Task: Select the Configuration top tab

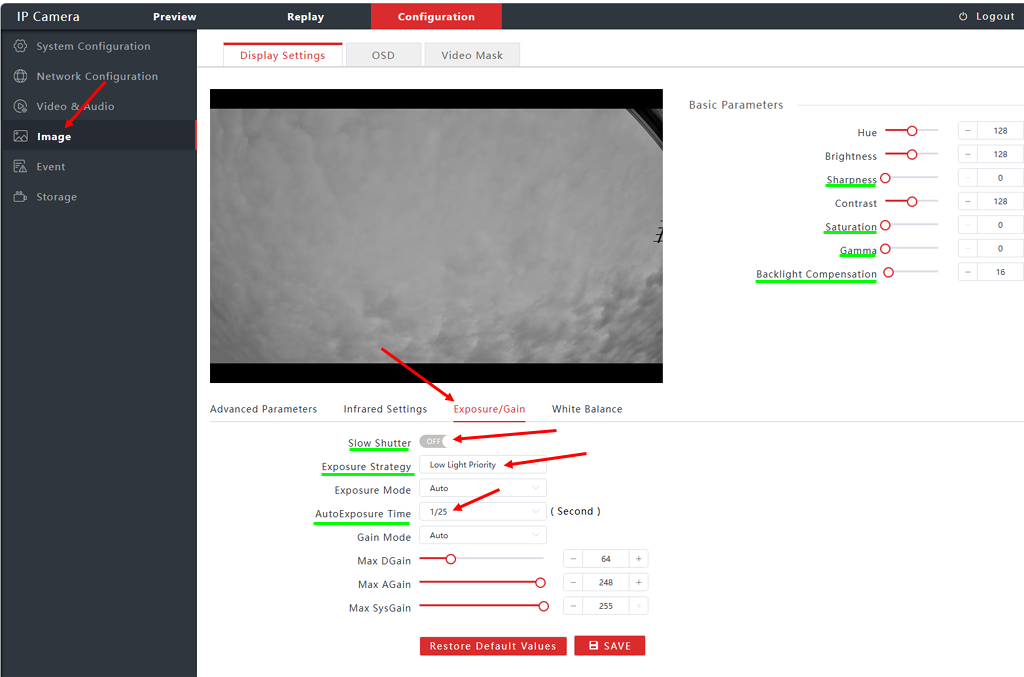Action: click(x=436, y=16)
